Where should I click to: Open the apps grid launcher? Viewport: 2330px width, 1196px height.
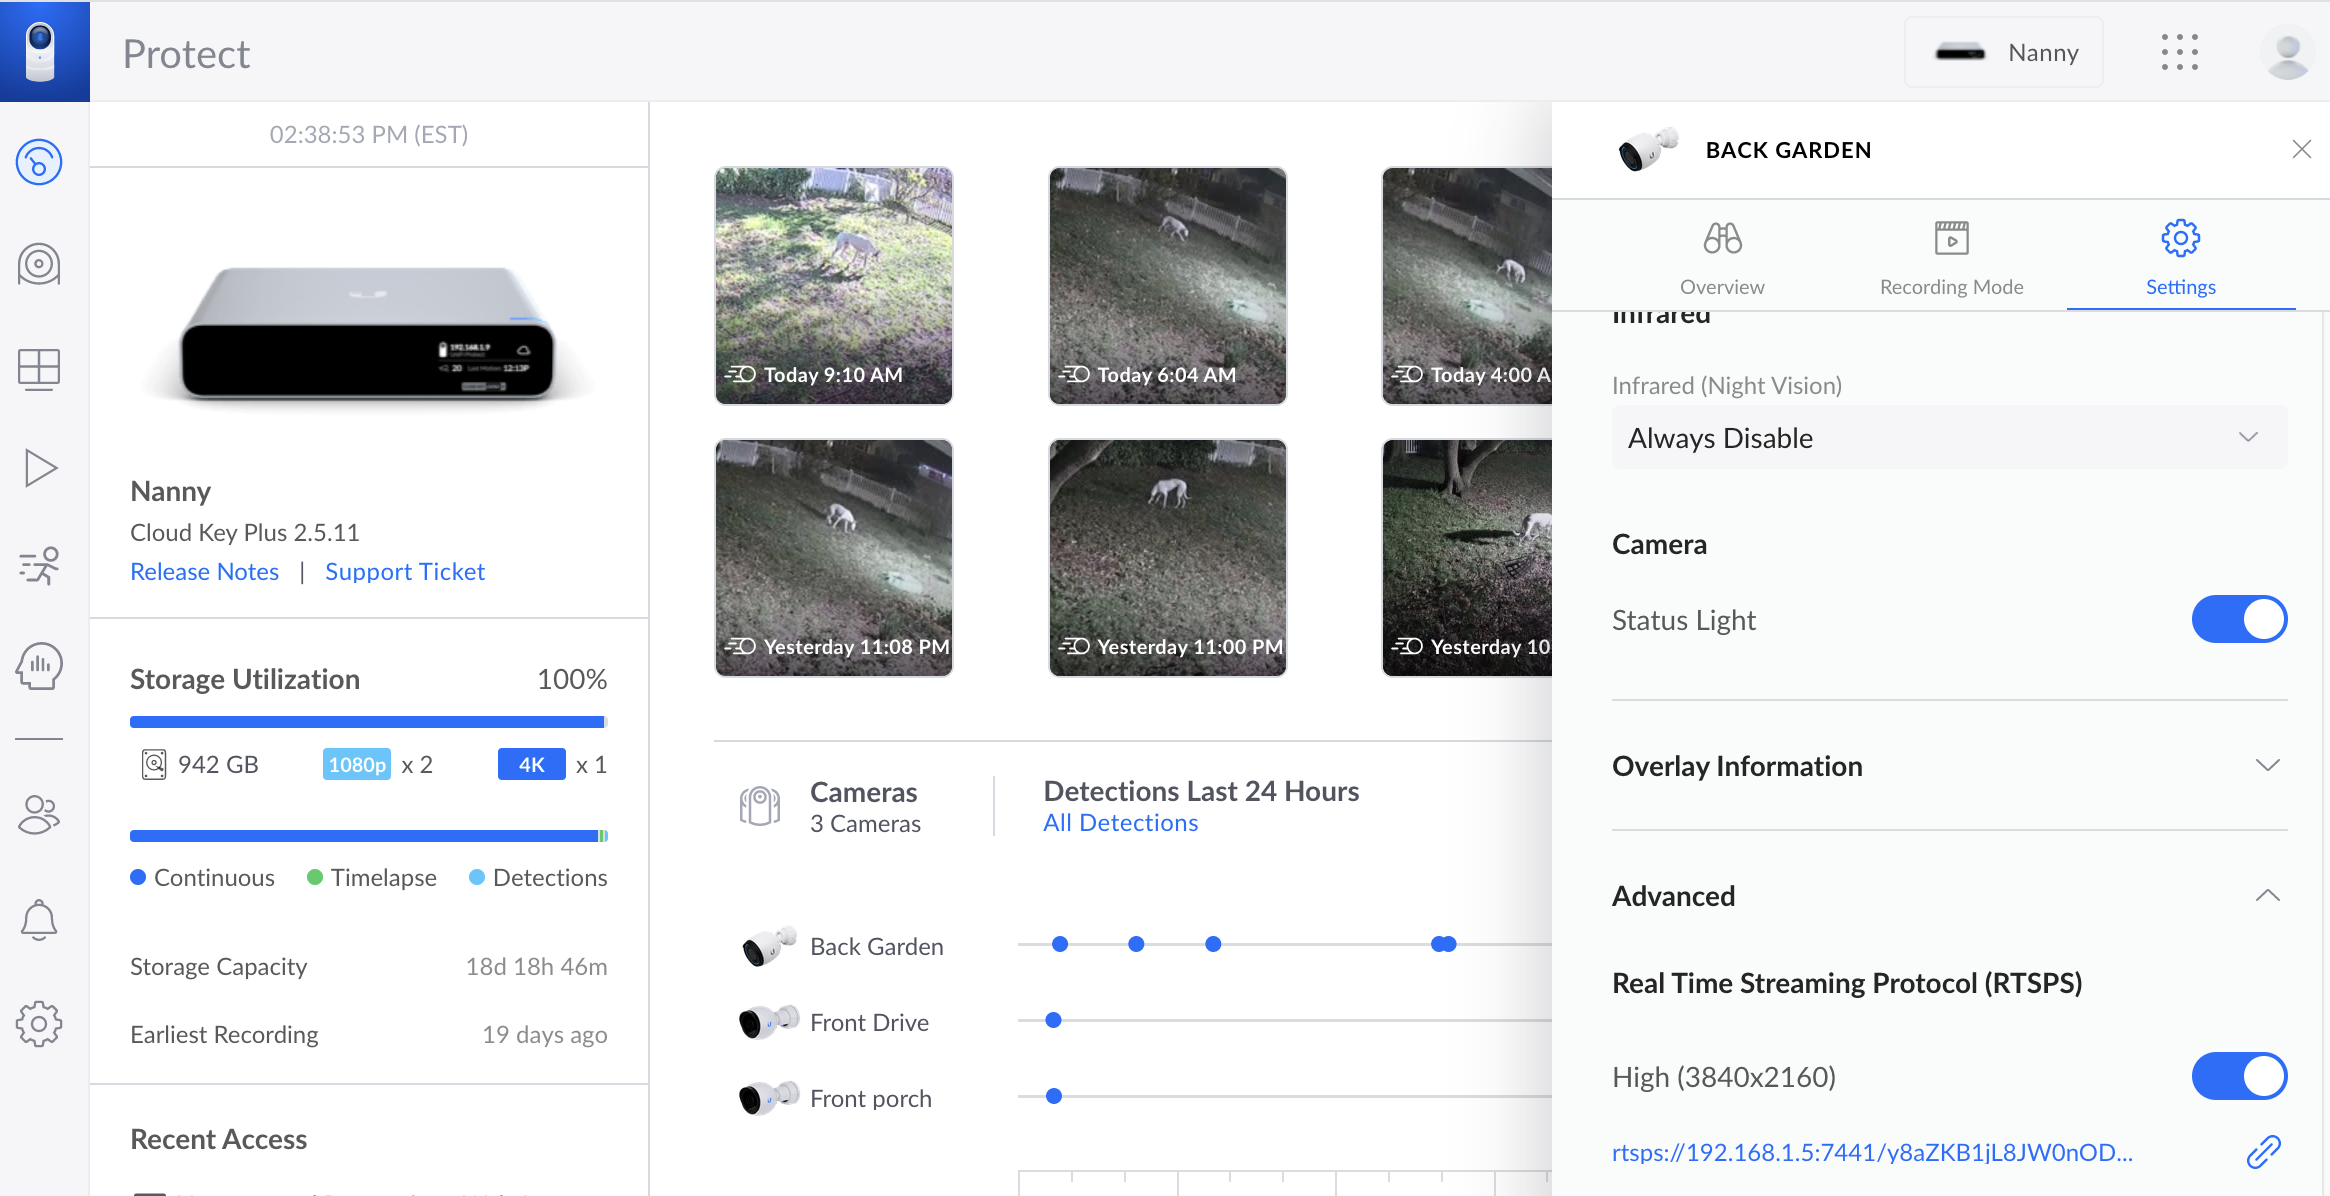(2179, 52)
